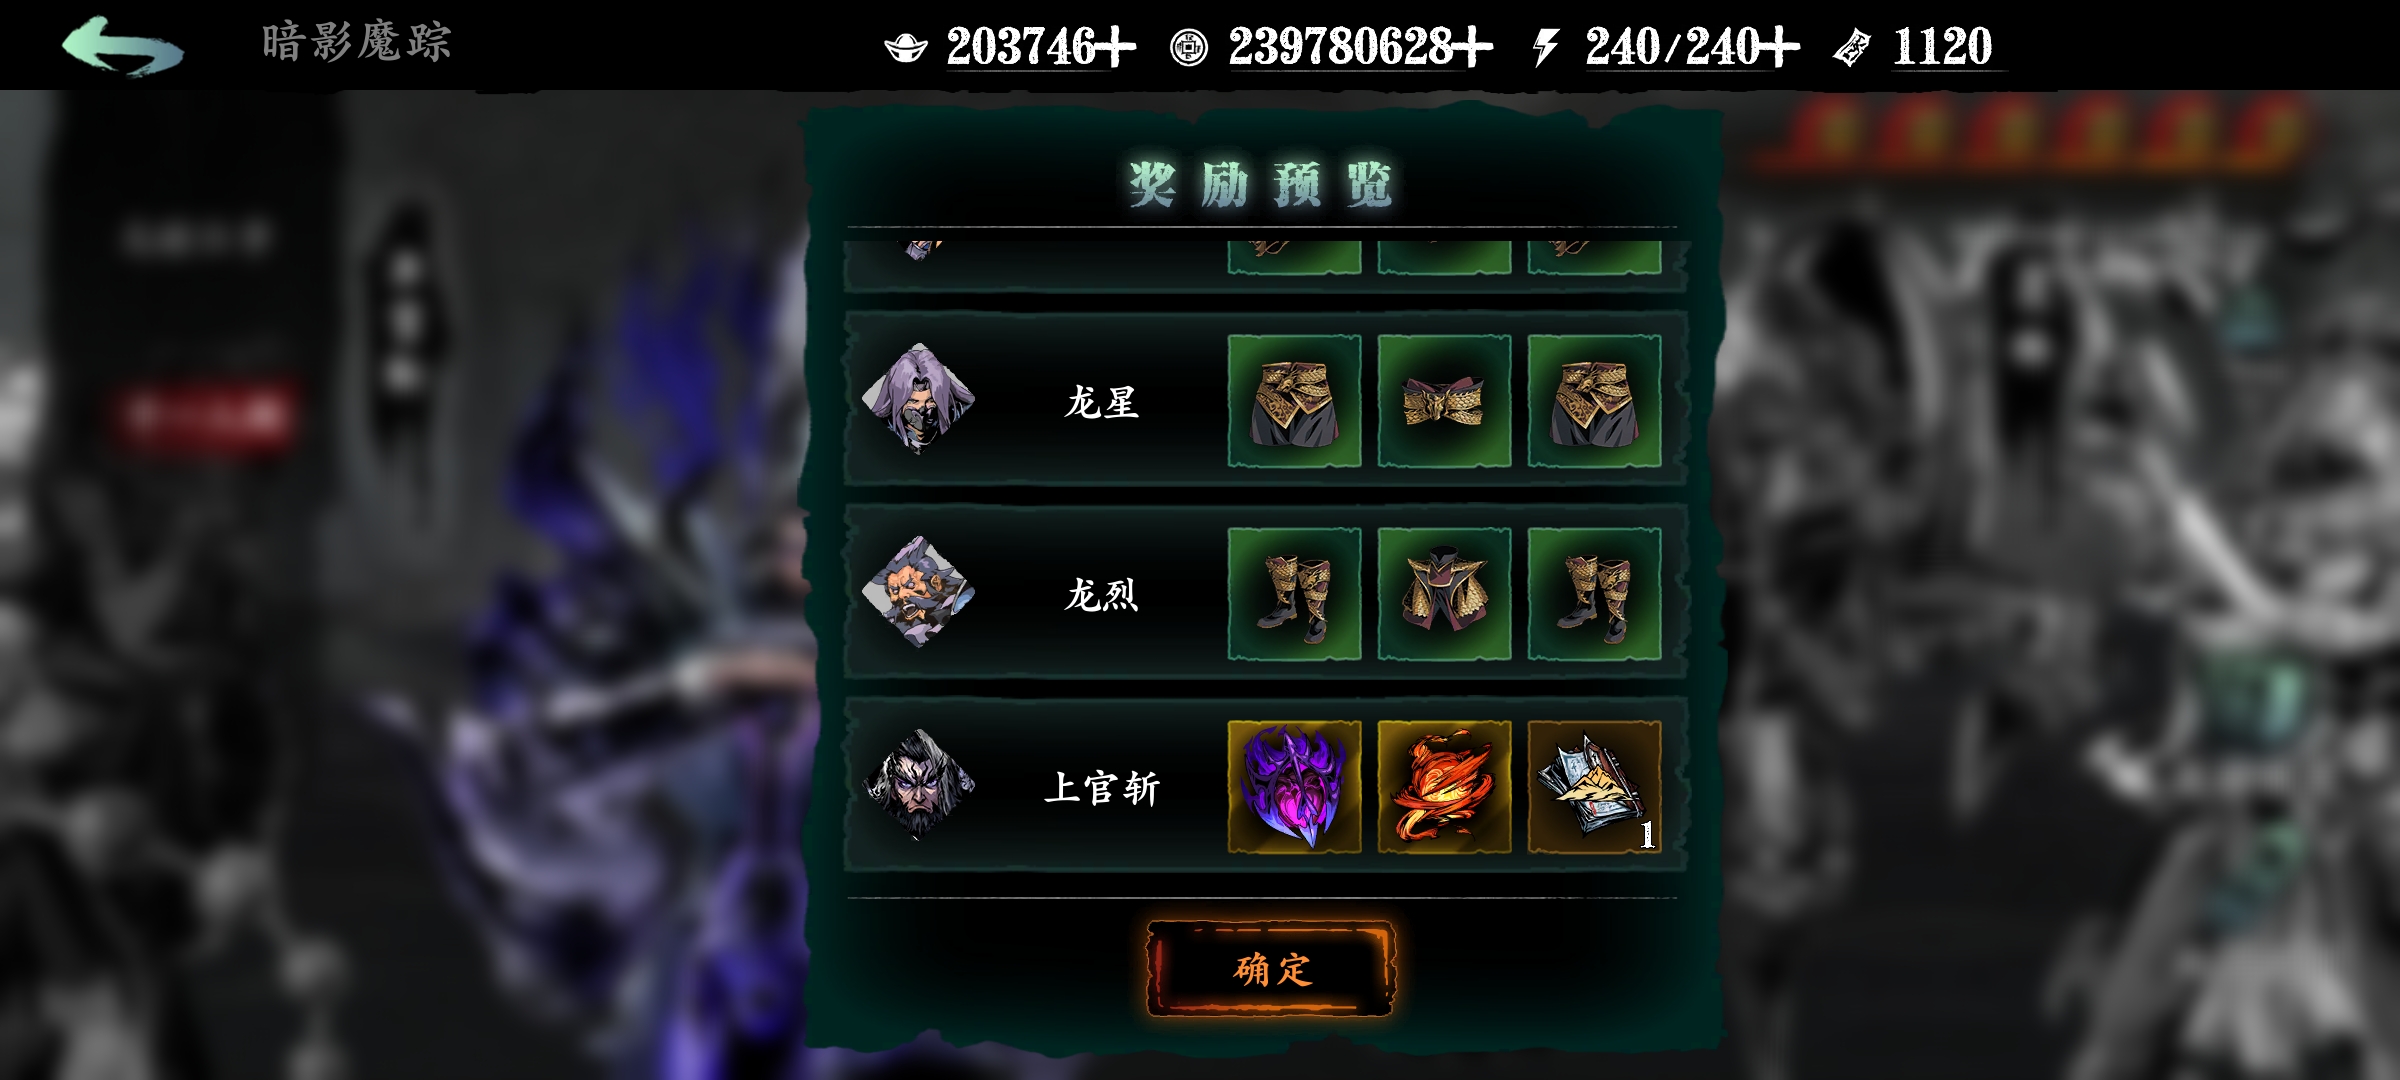Select 上官斩's orange flame reward item
The image size is (2400, 1080).
tap(1444, 787)
